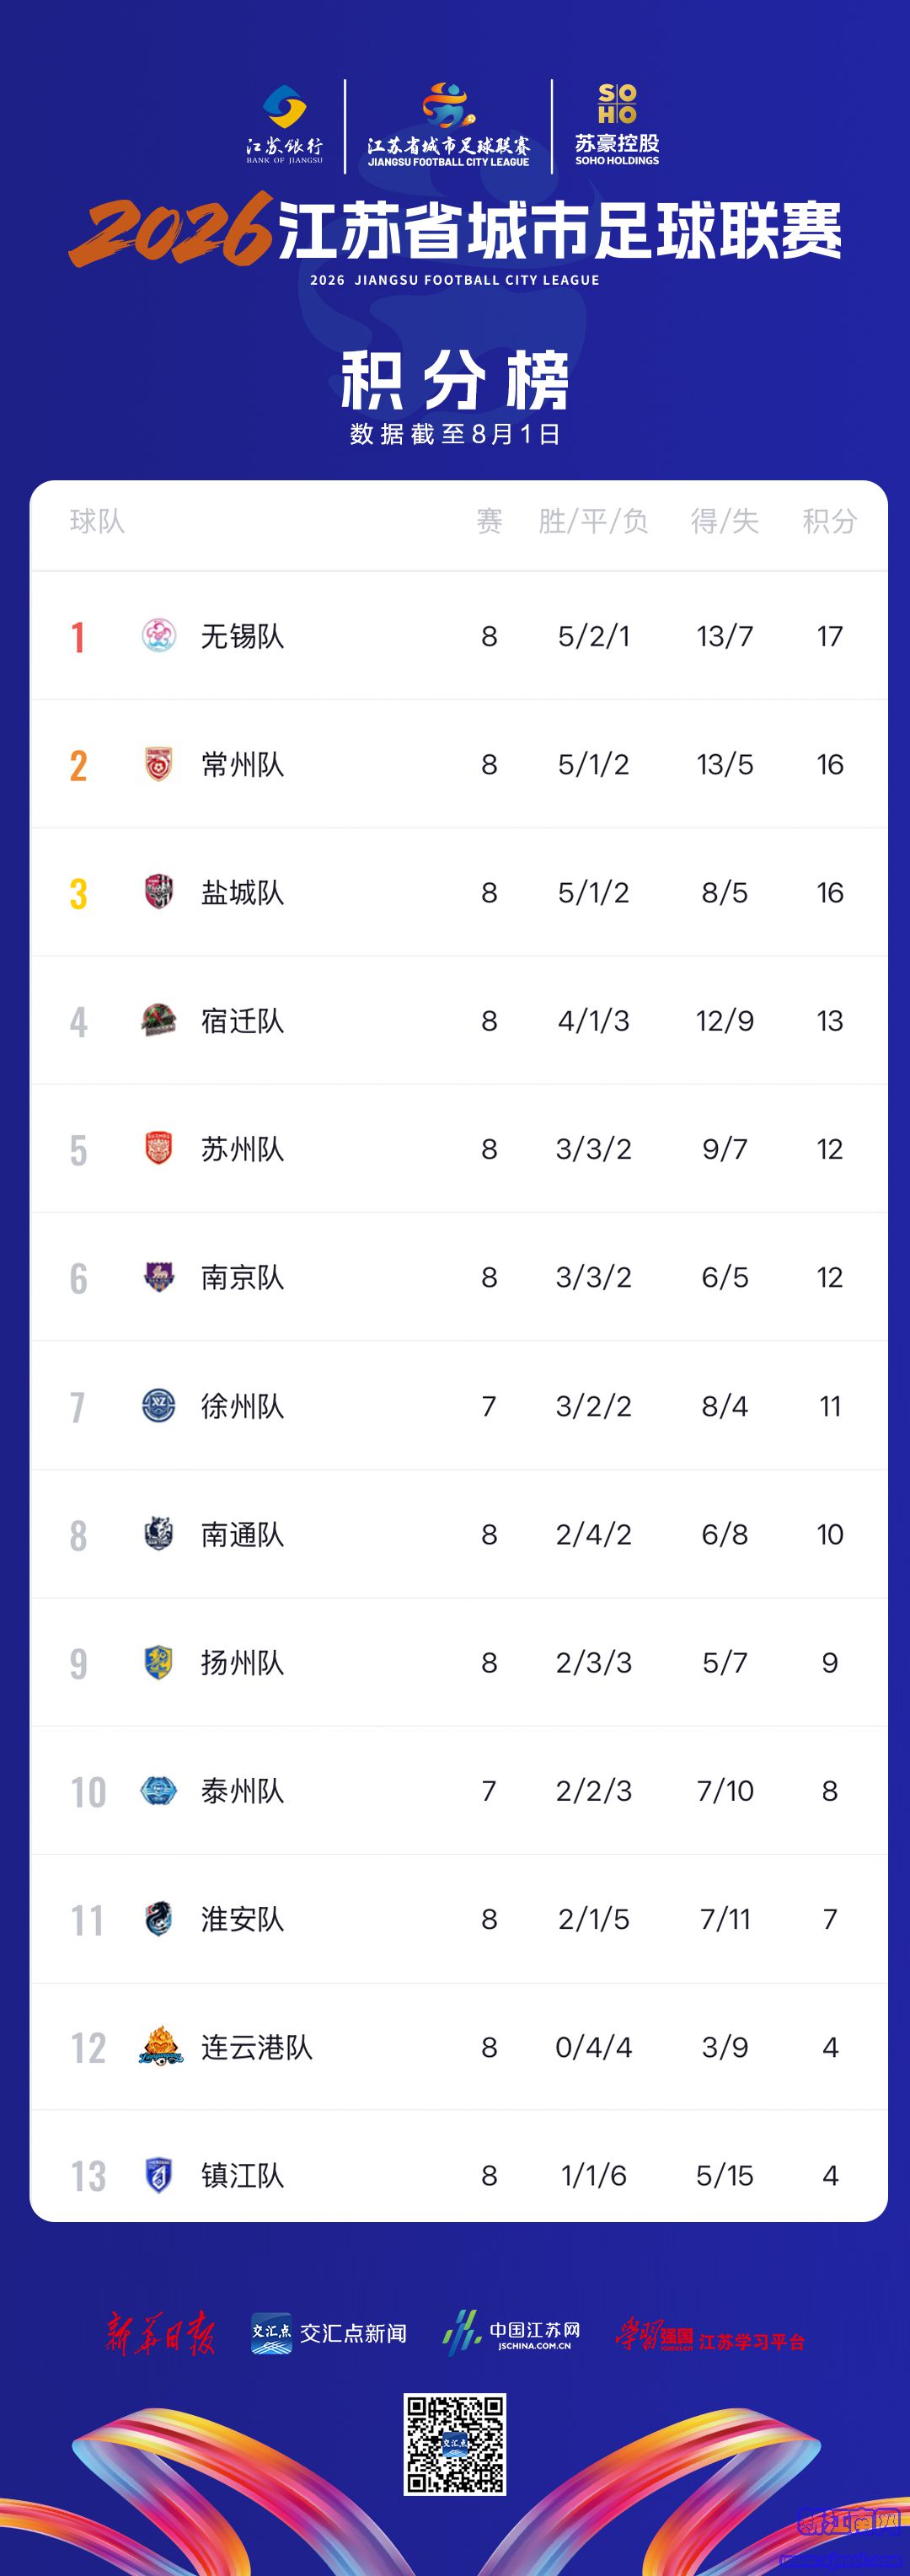Click the Wuxi team (无锡队) logo

(x=159, y=635)
